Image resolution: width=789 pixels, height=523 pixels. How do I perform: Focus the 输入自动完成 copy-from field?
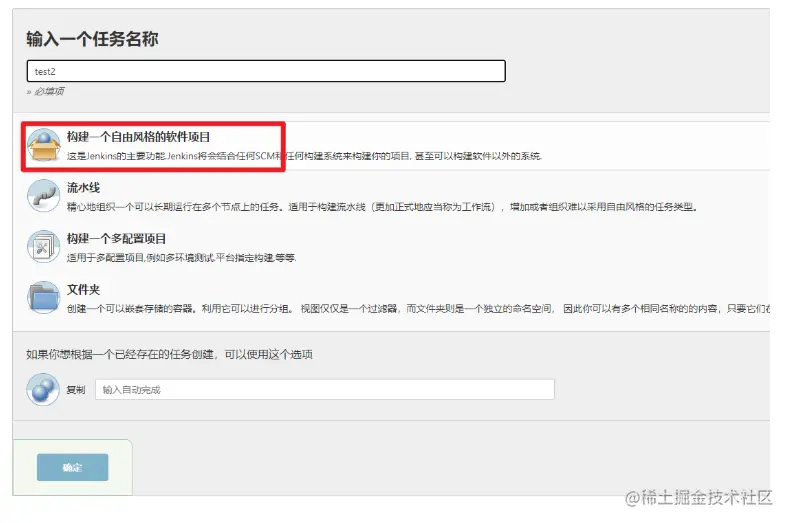(325, 390)
